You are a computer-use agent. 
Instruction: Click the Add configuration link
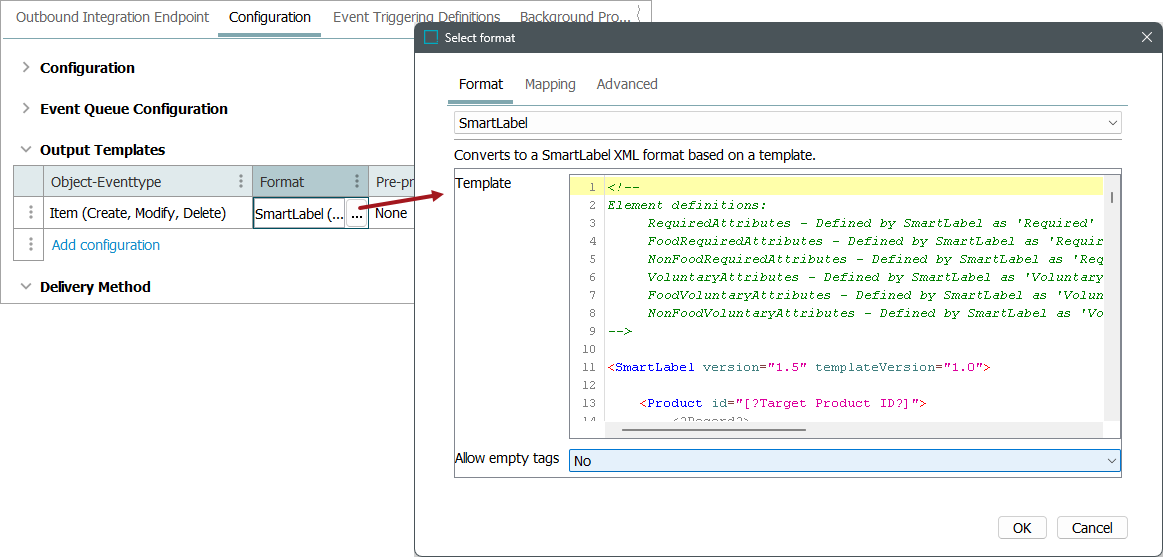click(x=106, y=245)
